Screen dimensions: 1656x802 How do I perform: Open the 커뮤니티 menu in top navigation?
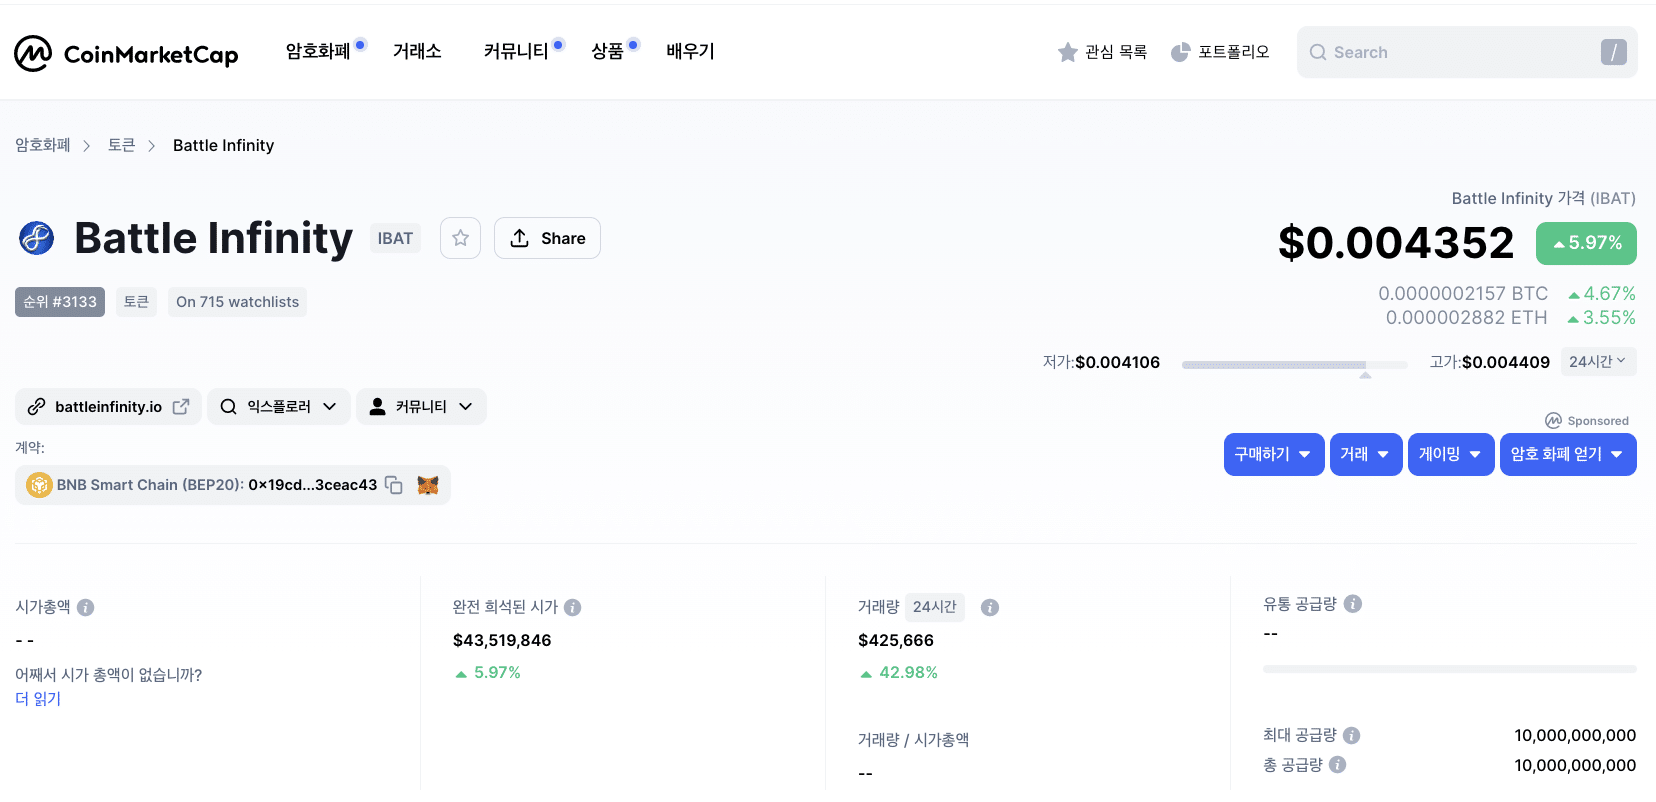point(516,51)
